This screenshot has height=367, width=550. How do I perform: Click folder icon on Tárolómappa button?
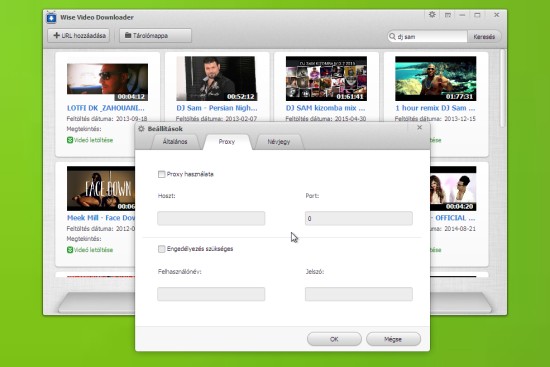pyautogui.click(x=128, y=35)
